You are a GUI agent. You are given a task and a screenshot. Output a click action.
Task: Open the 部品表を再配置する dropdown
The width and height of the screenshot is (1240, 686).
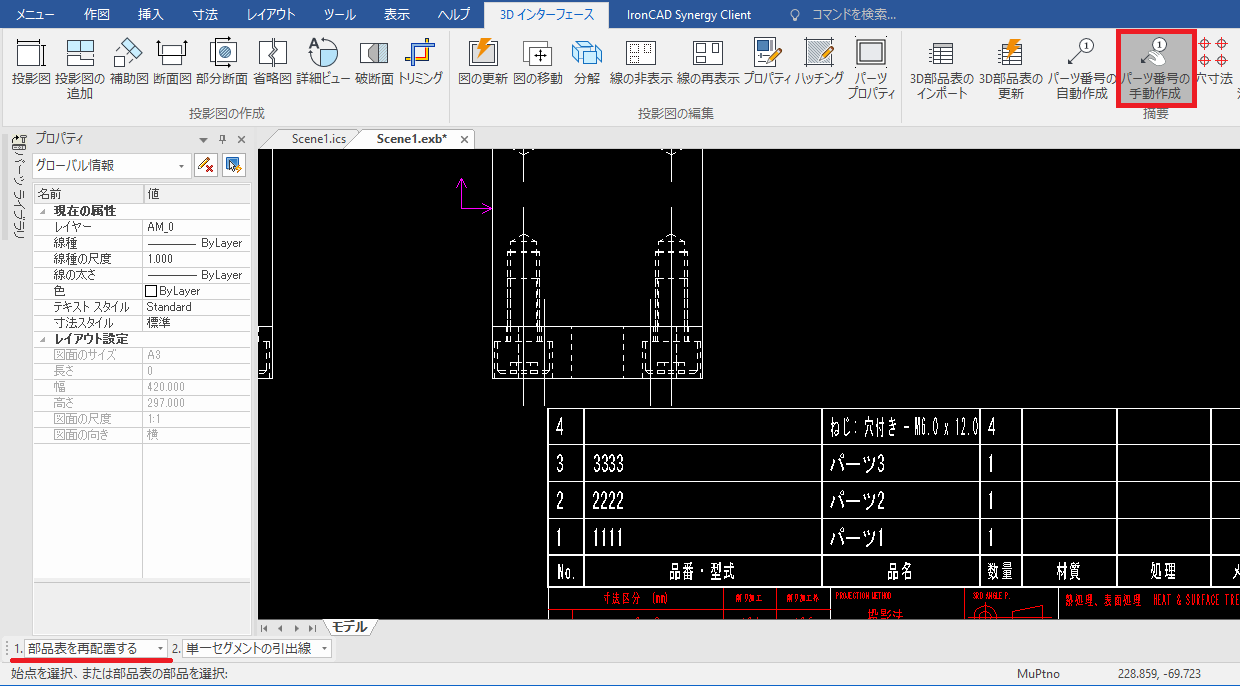click(161, 649)
